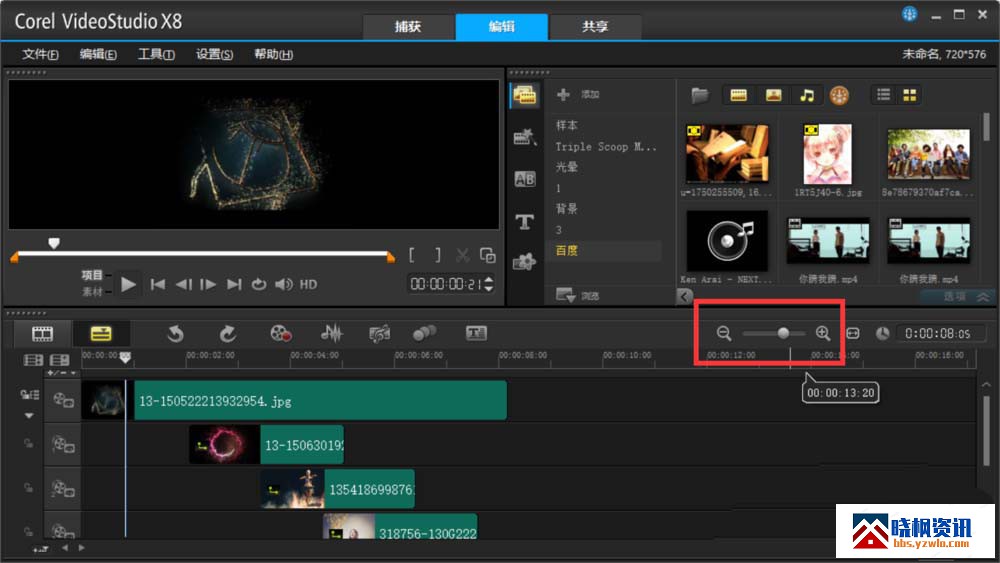Open the Transitions (AB) library panel
The image size is (1000, 563).
point(524,179)
